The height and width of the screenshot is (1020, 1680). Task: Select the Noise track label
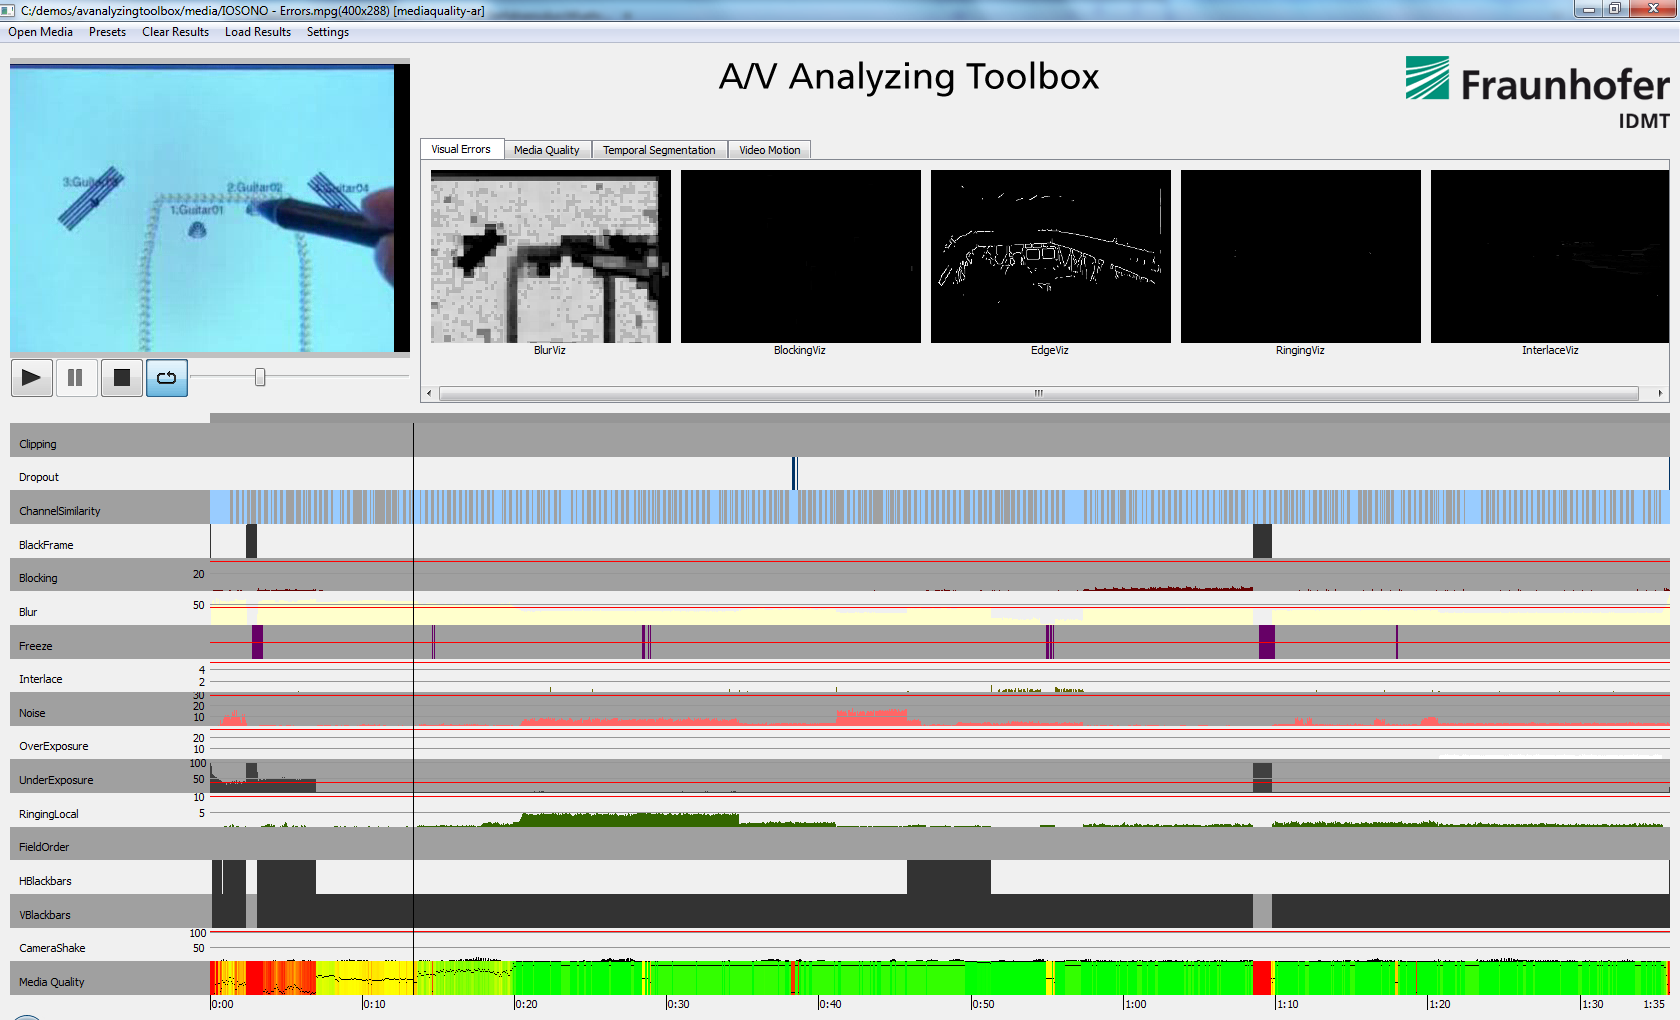coord(32,713)
